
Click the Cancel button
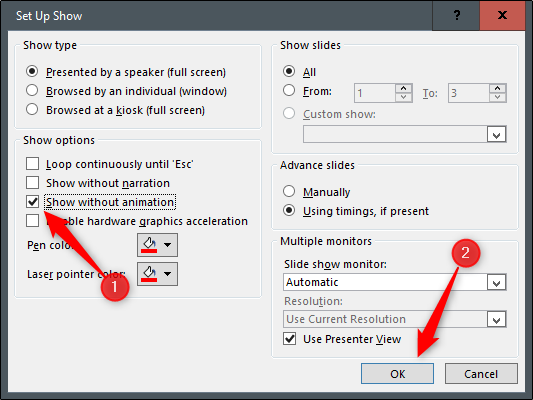pyautogui.click(x=481, y=374)
